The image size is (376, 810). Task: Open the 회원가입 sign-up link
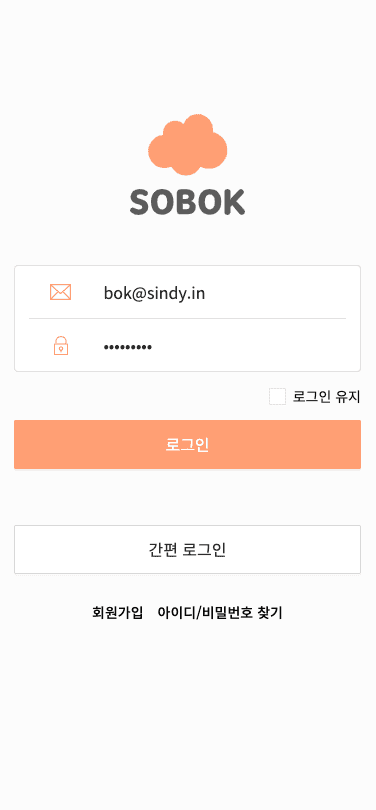pos(118,613)
